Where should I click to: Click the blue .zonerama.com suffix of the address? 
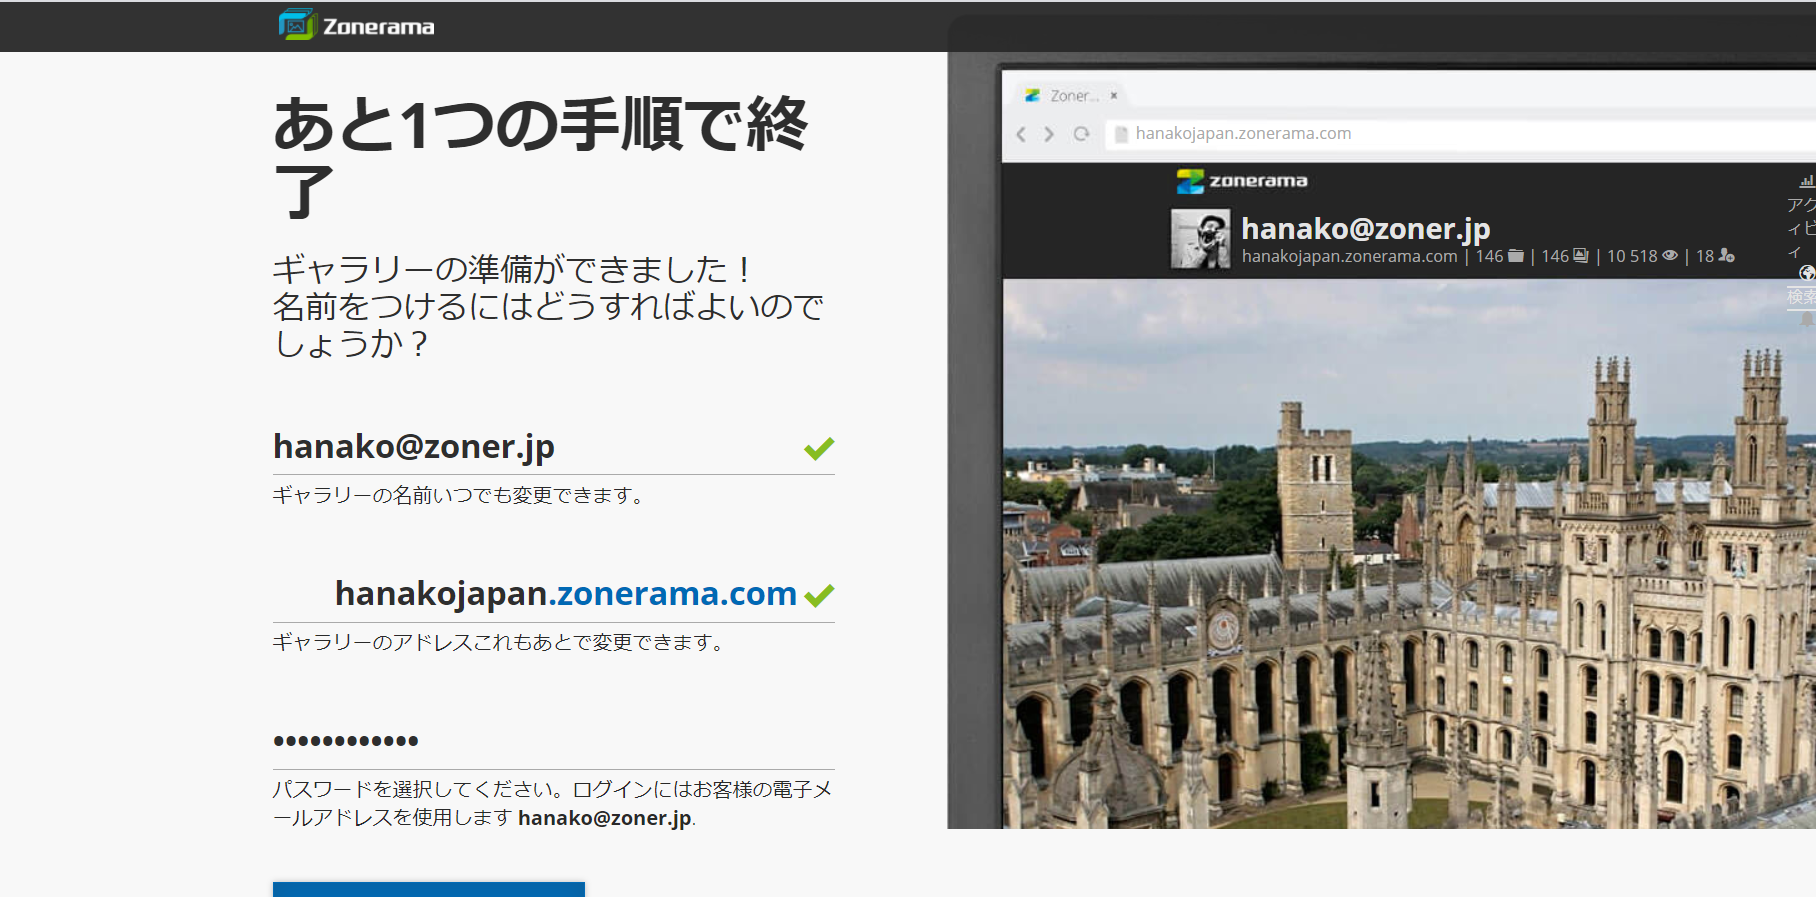[672, 594]
